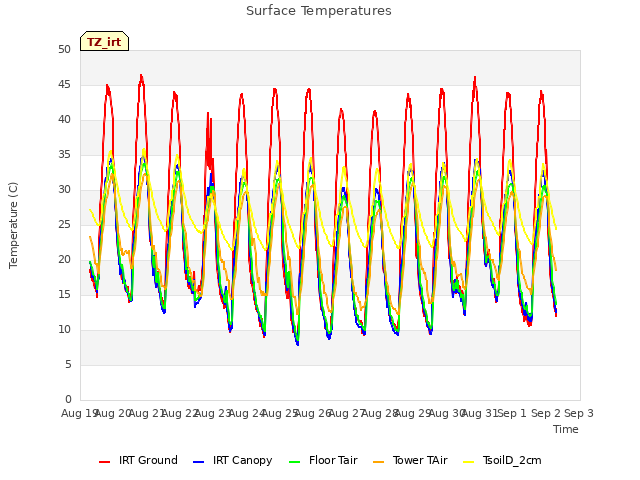
Task: Click the Time axis label
Action: [x=566, y=429]
